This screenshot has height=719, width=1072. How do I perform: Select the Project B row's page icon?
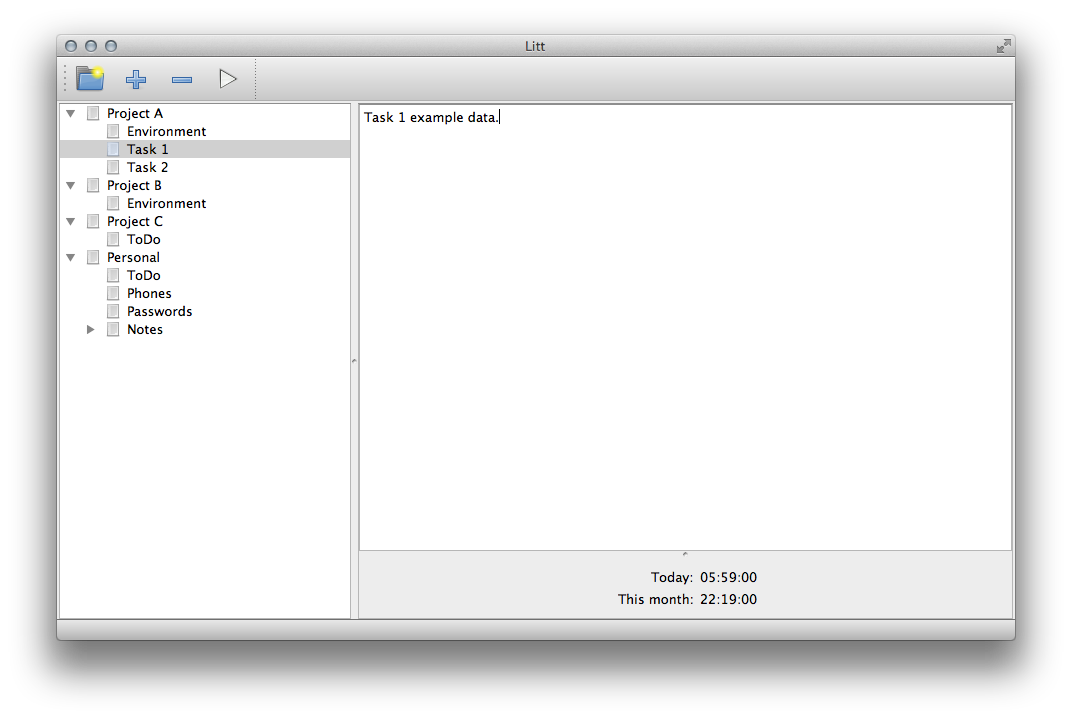pyautogui.click(x=93, y=185)
